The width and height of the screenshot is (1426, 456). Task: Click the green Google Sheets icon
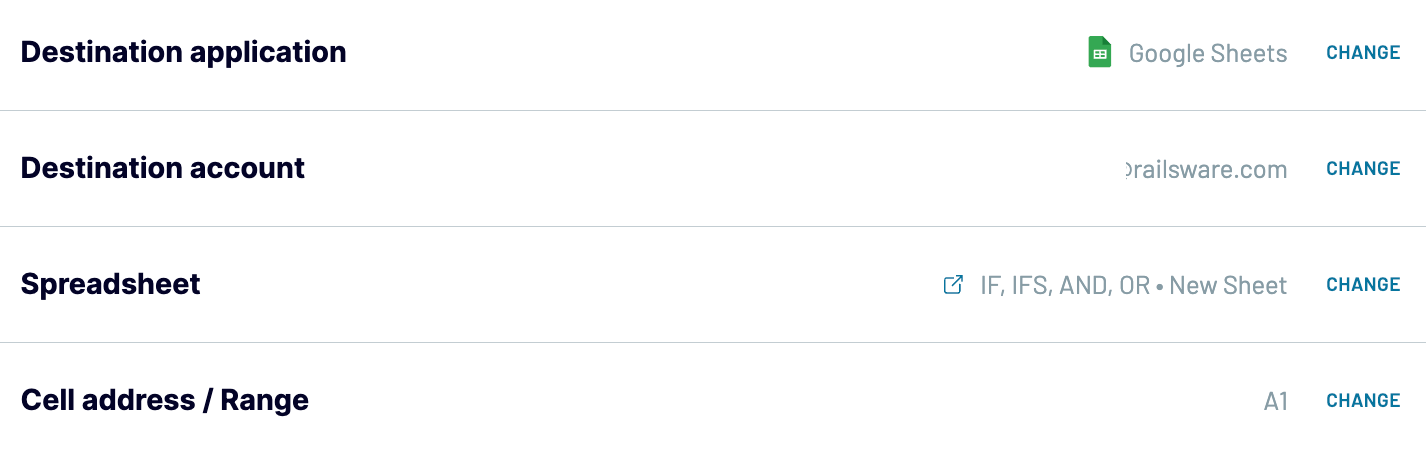(x=1099, y=52)
